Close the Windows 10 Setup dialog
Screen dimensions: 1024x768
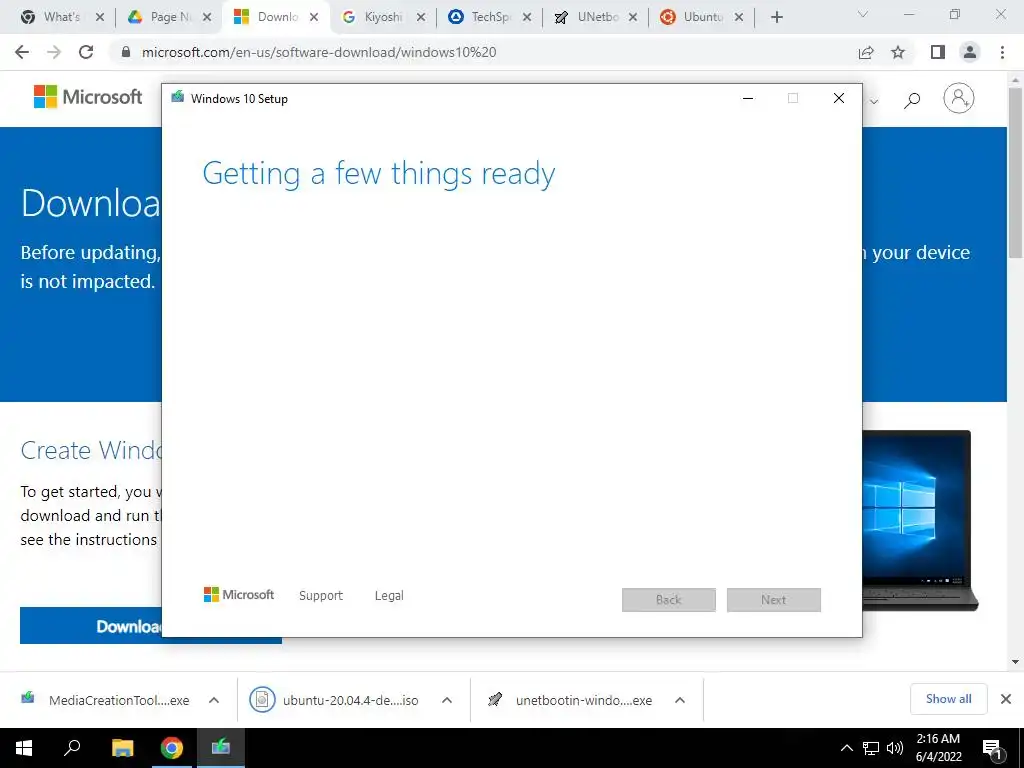coord(839,99)
